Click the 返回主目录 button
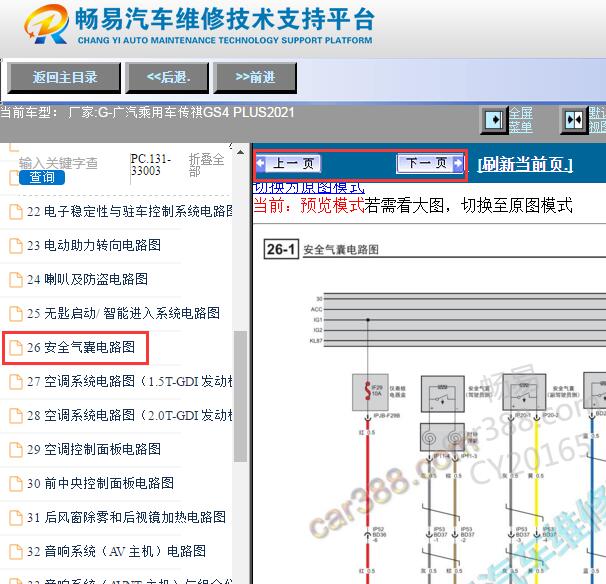606x584 pixels. pyautogui.click(x=64, y=78)
